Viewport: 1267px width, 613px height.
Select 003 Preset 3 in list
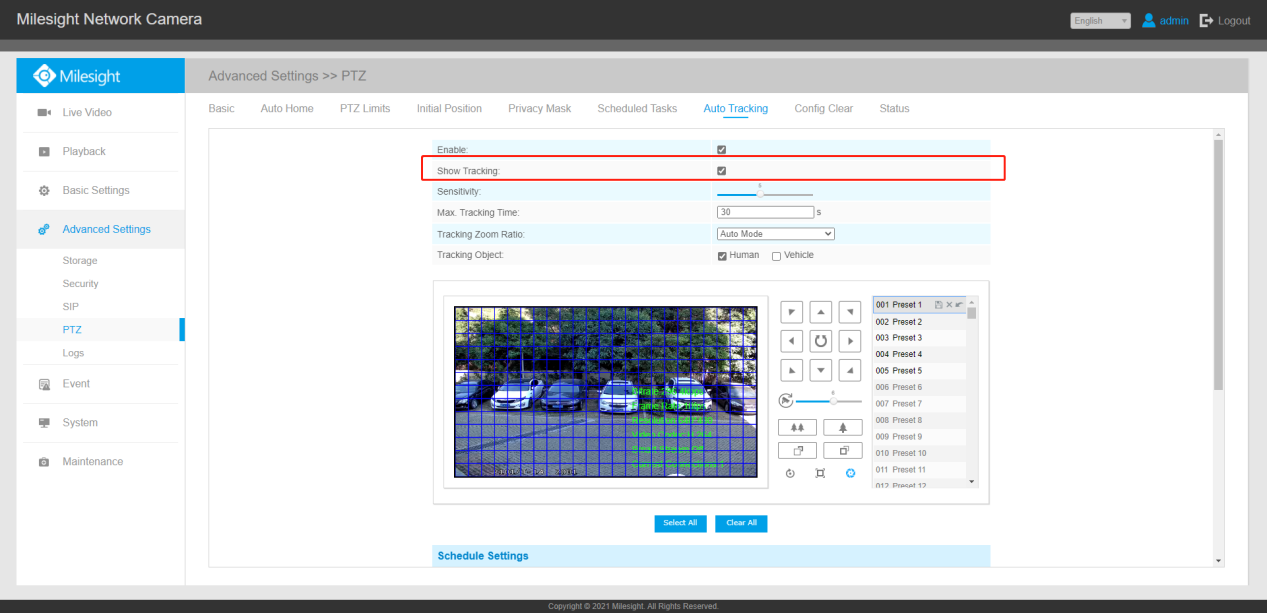point(919,338)
